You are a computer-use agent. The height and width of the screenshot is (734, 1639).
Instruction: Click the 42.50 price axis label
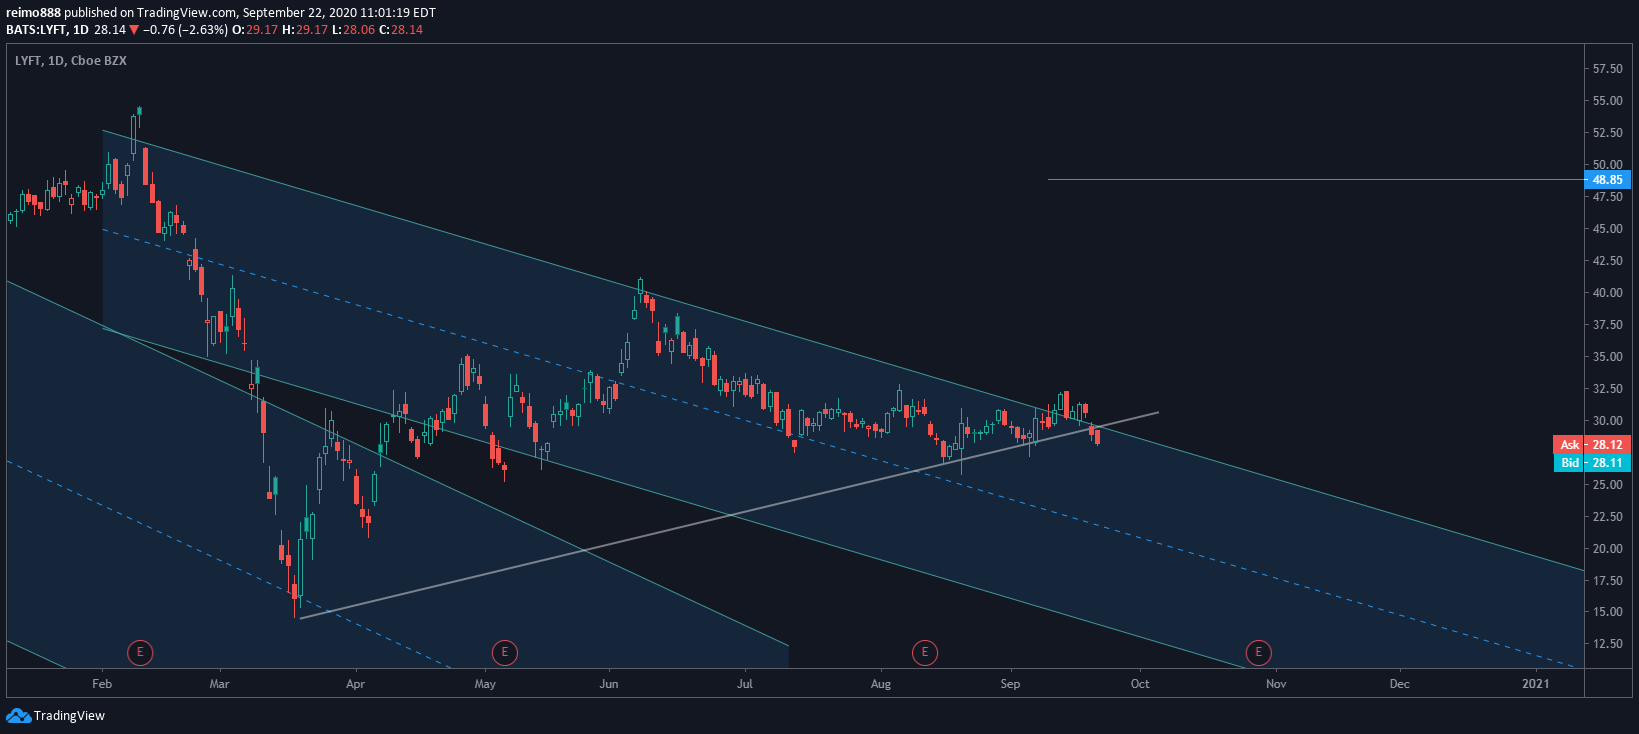coord(1608,261)
